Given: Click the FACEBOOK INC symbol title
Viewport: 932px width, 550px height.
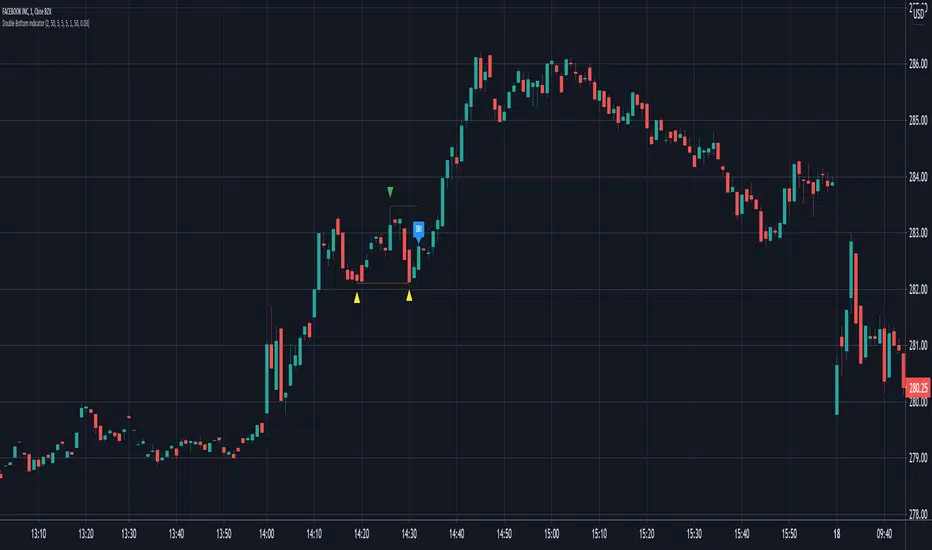Looking at the screenshot, I should pos(27,11).
